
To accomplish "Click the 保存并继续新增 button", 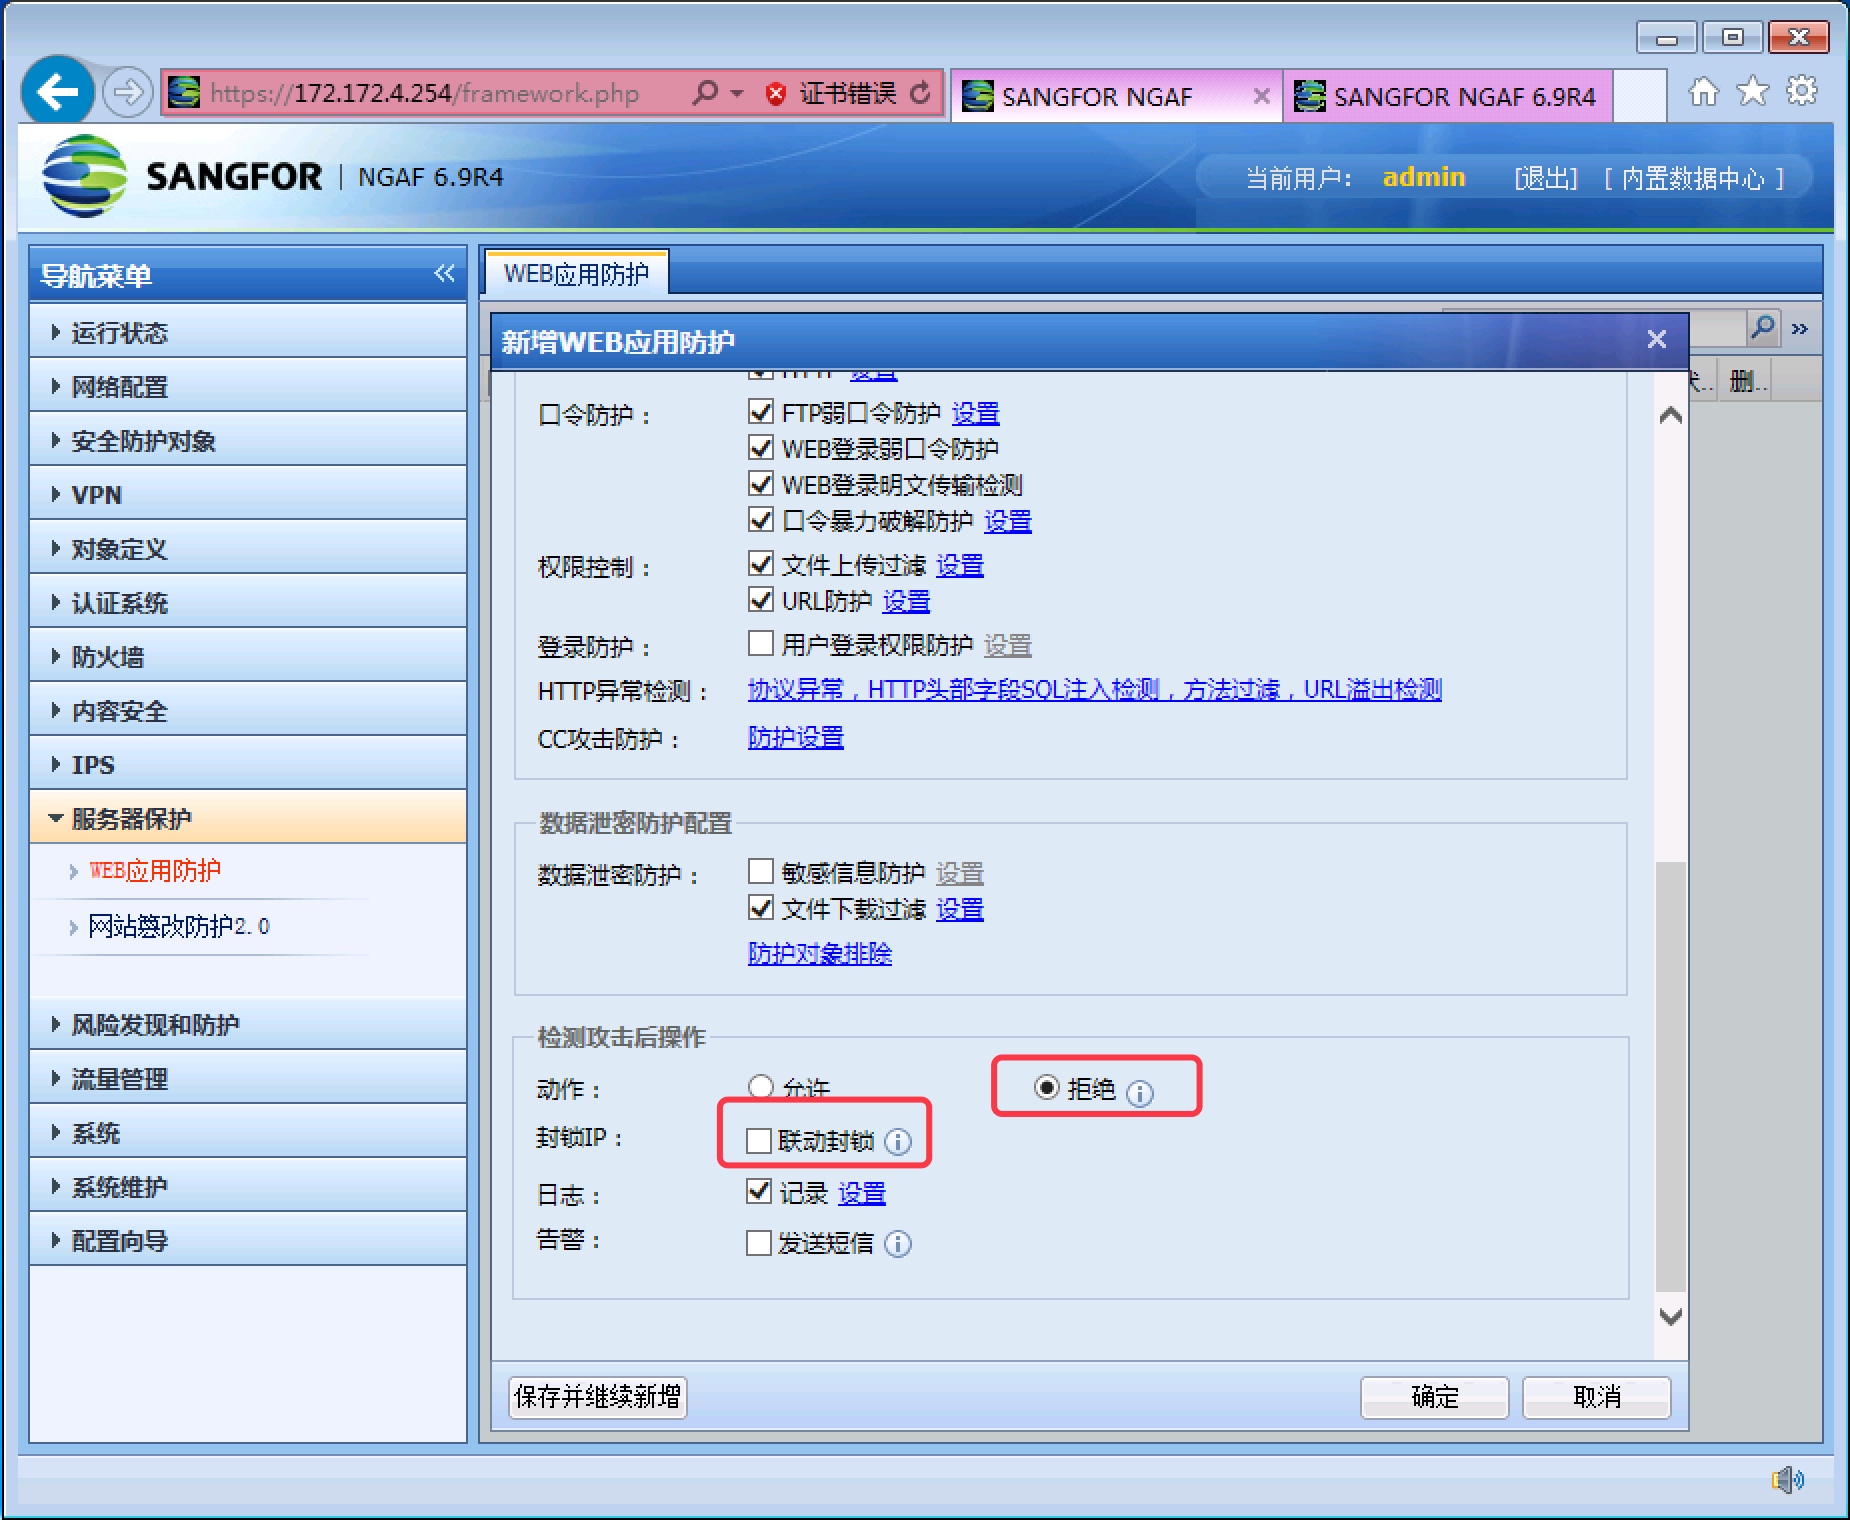I will tap(598, 1396).
